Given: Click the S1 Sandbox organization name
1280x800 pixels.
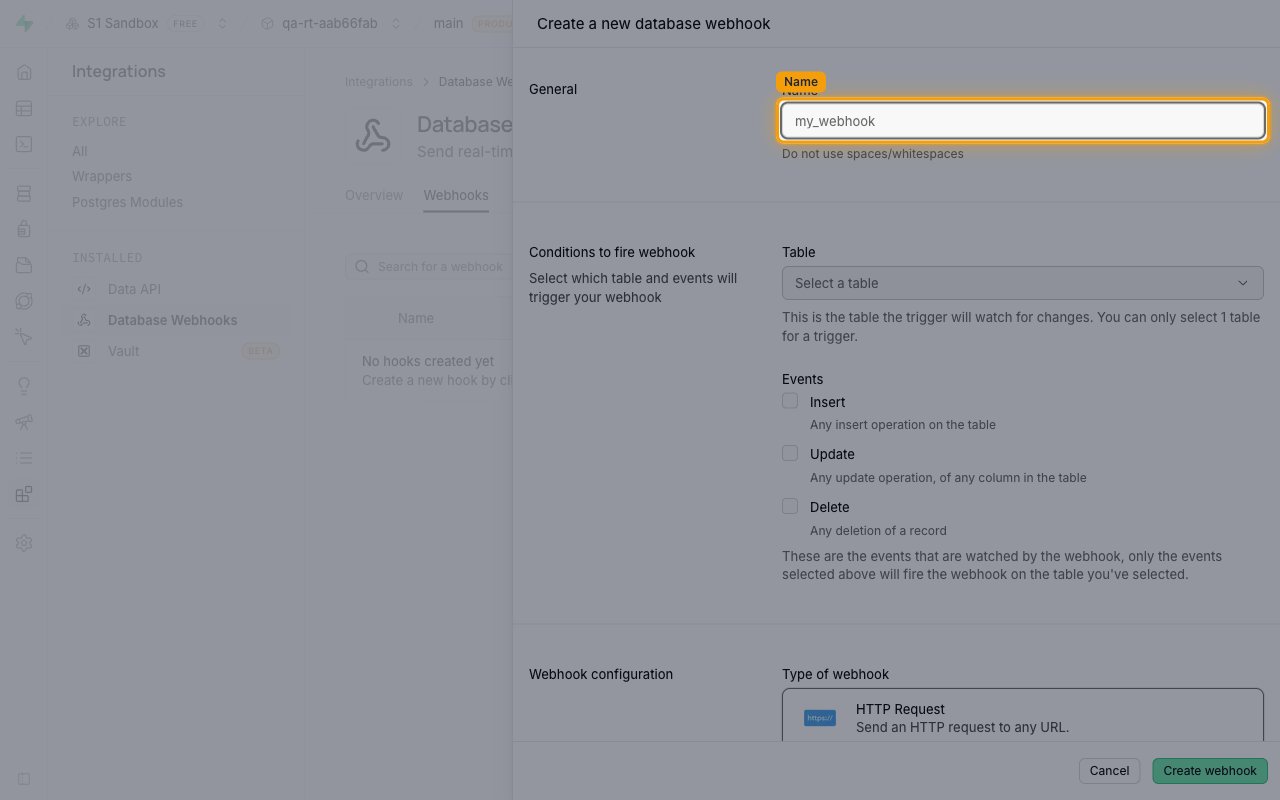Looking at the screenshot, I should pos(125,23).
